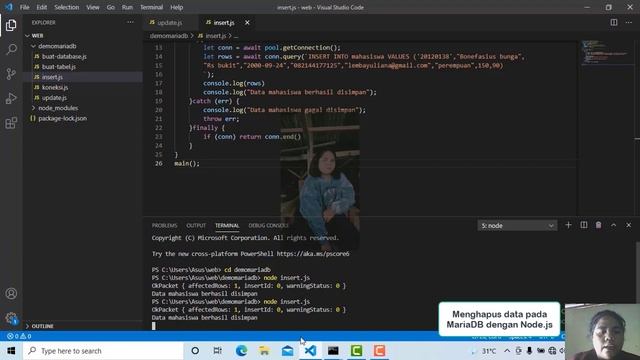Open the Selection menu
Screen dimensions: 640x360
point(67,7)
